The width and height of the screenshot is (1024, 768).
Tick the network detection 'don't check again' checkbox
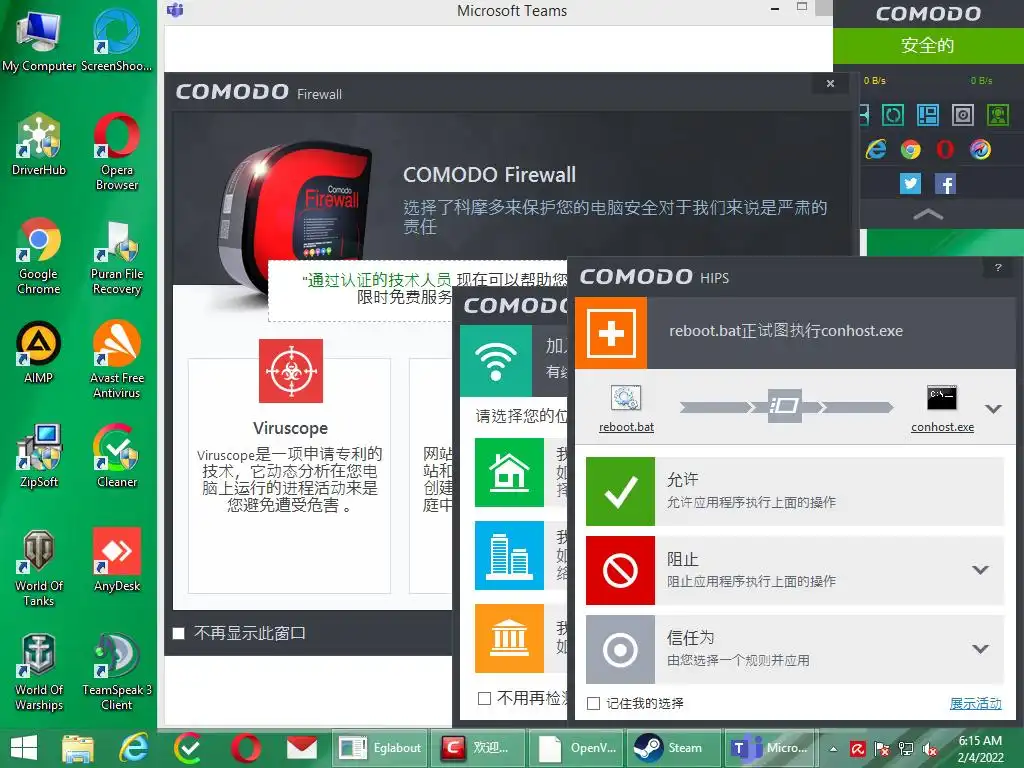click(x=484, y=698)
